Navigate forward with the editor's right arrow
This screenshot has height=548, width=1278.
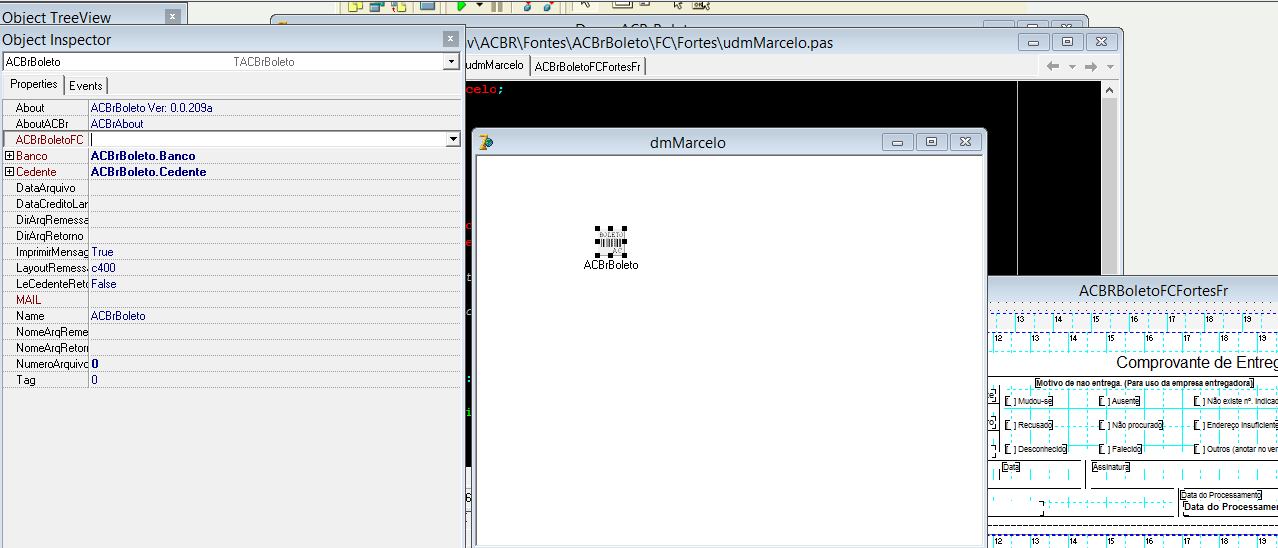point(1091,66)
